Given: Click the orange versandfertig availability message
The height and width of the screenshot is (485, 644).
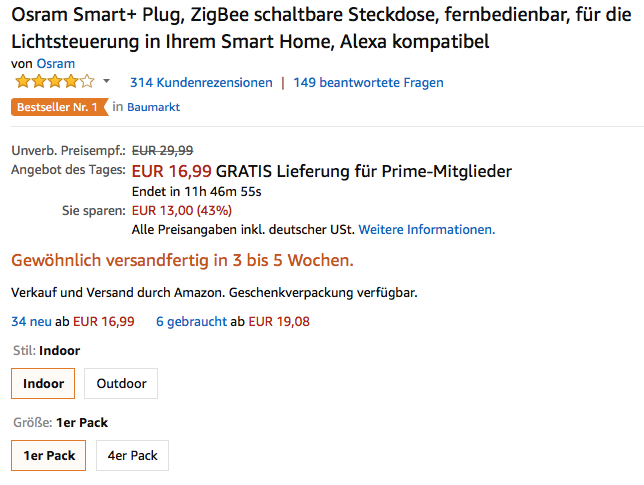Looking at the screenshot, I should (x=182, y=261).
